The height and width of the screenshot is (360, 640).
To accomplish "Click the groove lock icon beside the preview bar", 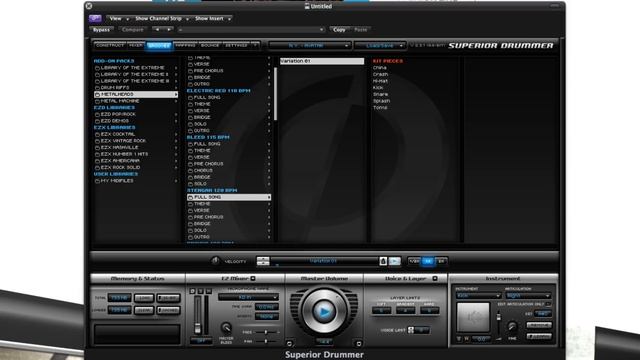I will click(x=383, y=261).
